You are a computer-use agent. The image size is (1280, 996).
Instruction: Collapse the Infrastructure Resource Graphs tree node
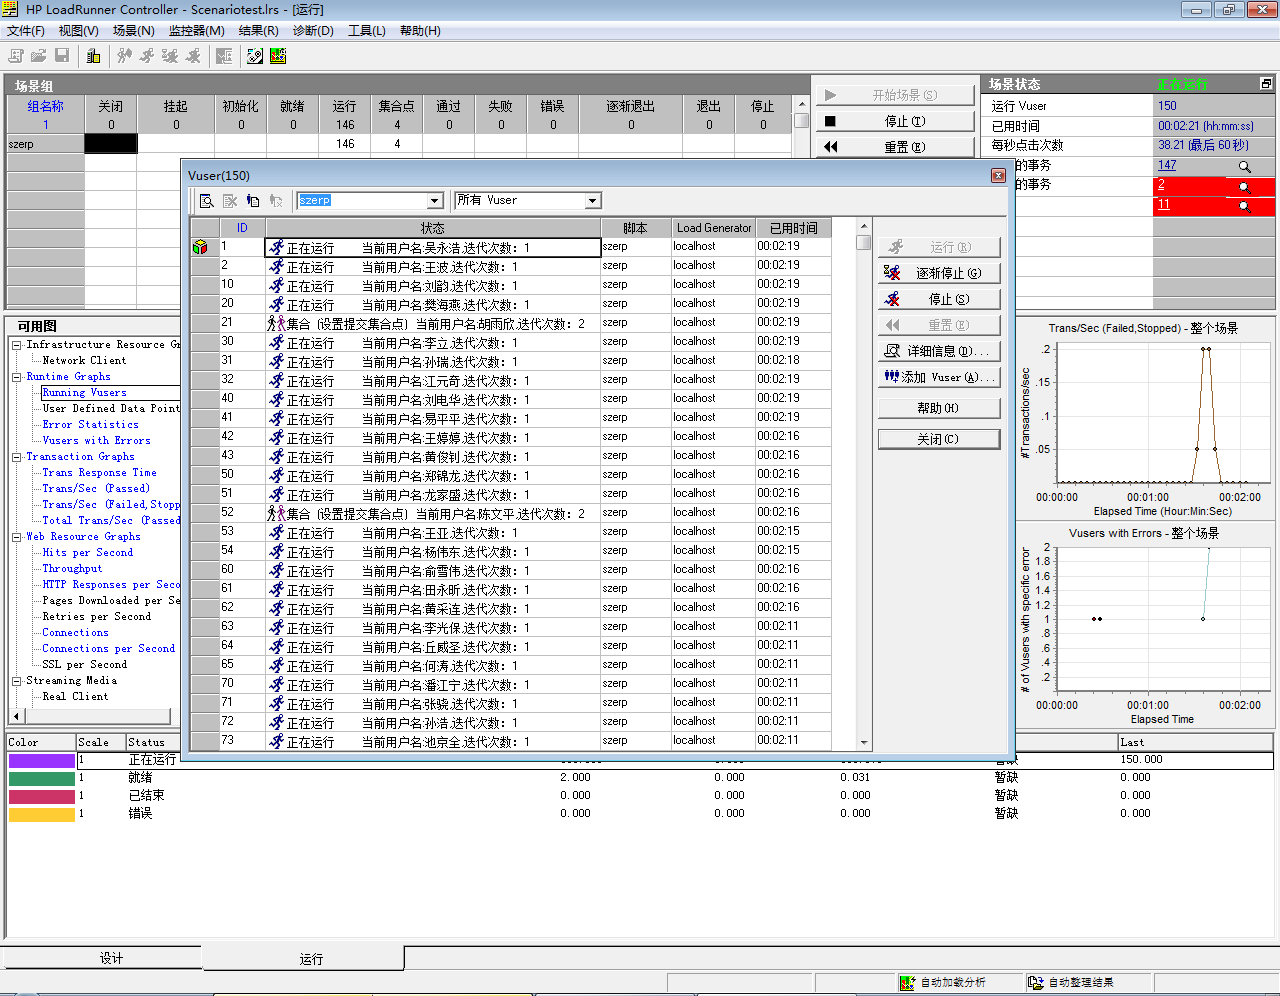click(x=17, y=345)
